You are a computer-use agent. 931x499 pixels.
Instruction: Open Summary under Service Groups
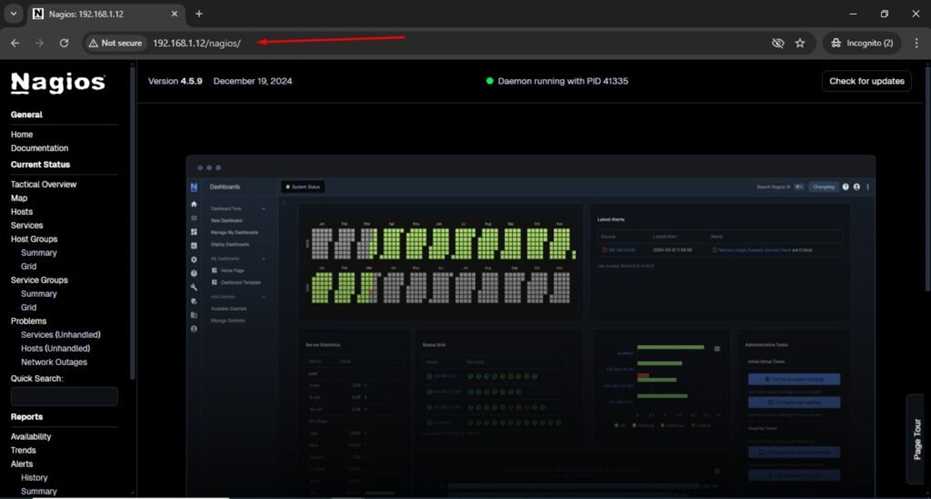point(39,293)
